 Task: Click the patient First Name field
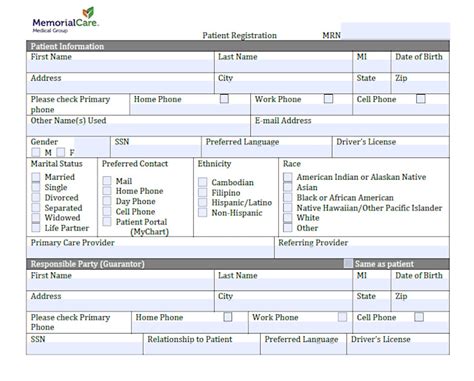click(120, 66)
